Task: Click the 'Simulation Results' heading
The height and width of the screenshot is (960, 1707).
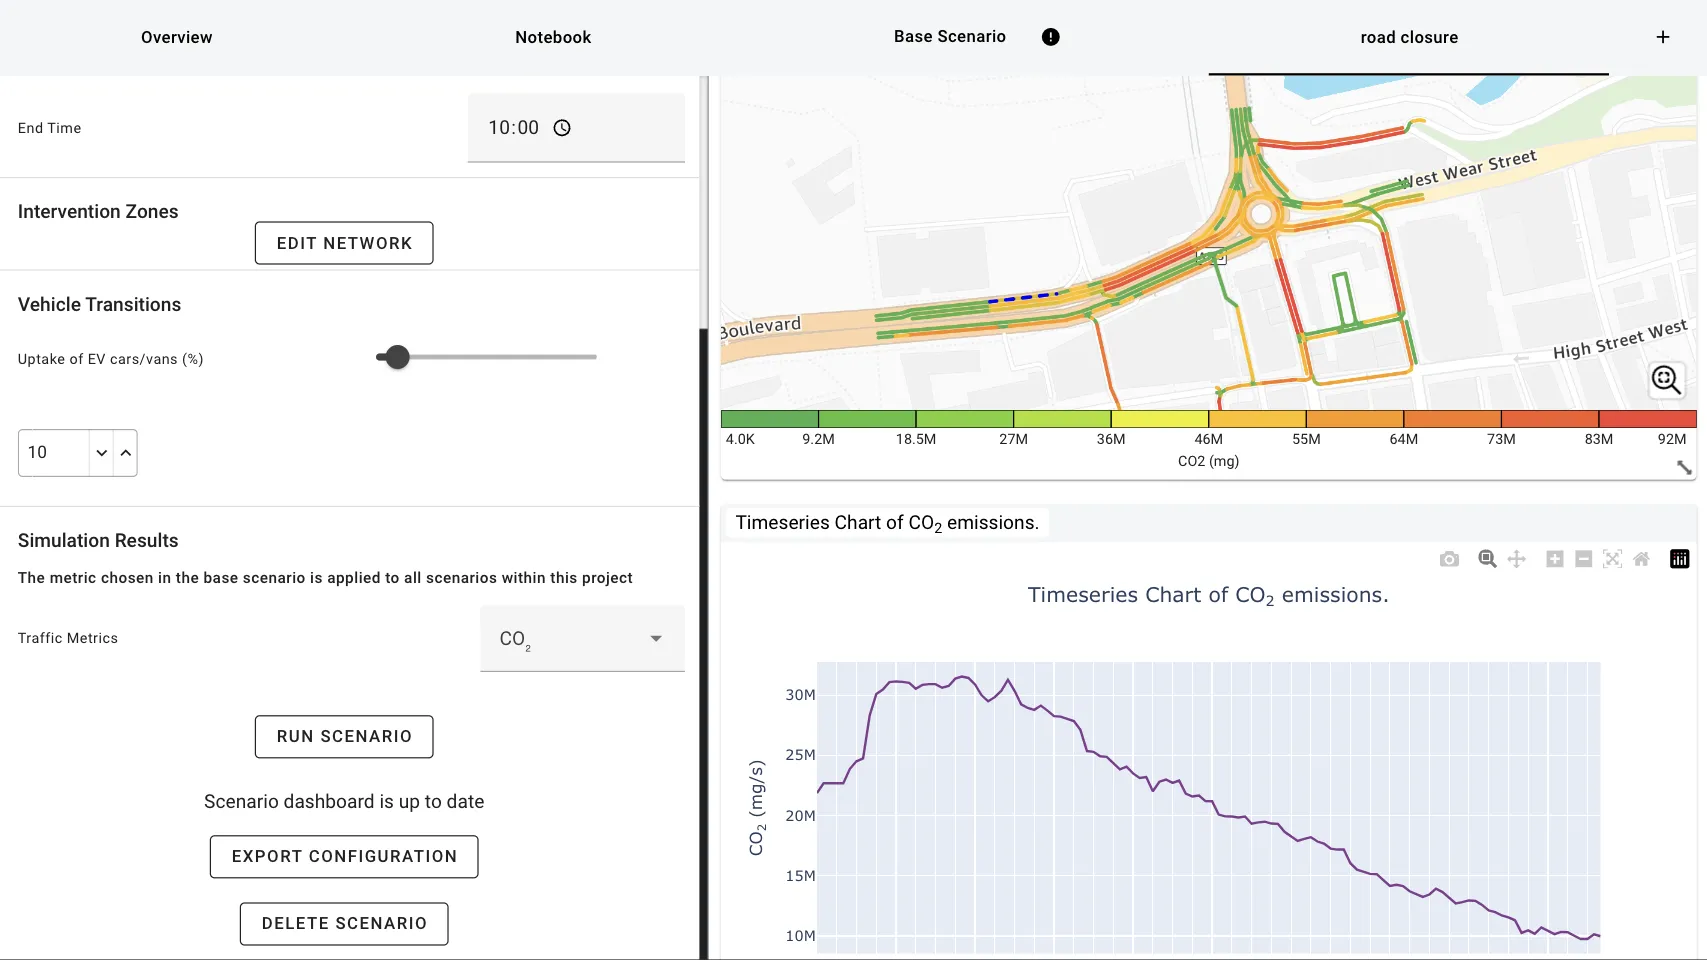Action: click(x=98, y=541)
